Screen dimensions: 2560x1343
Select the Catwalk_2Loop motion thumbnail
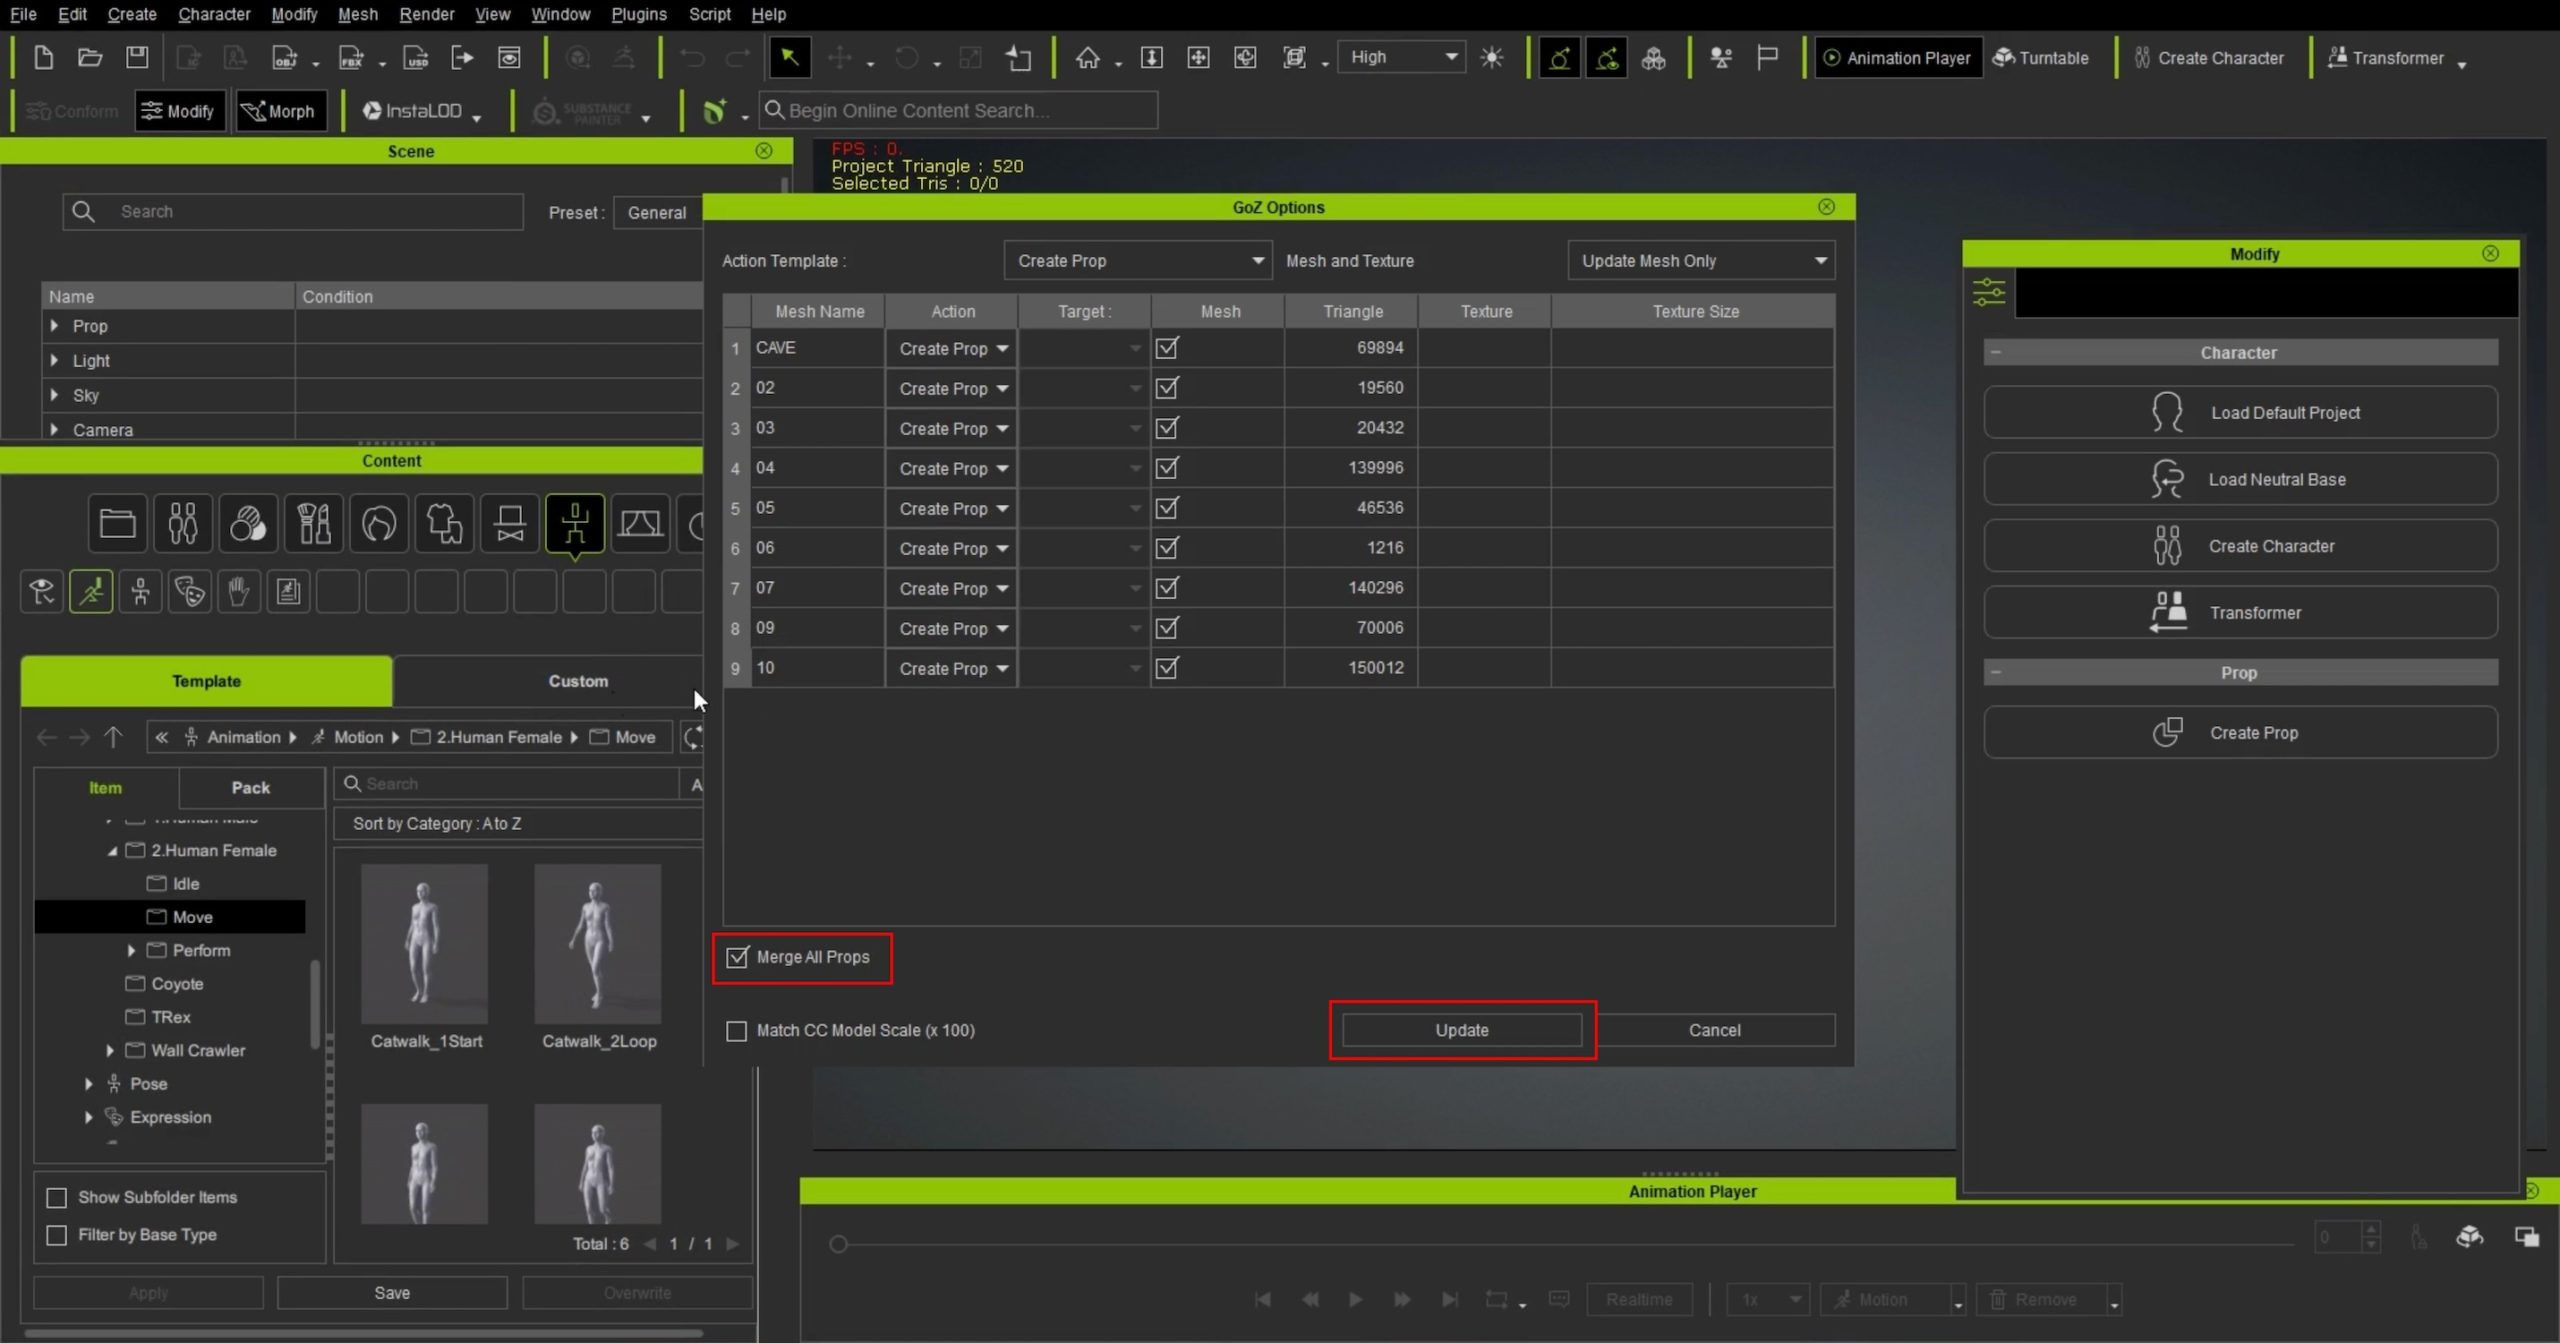[598, 945]
